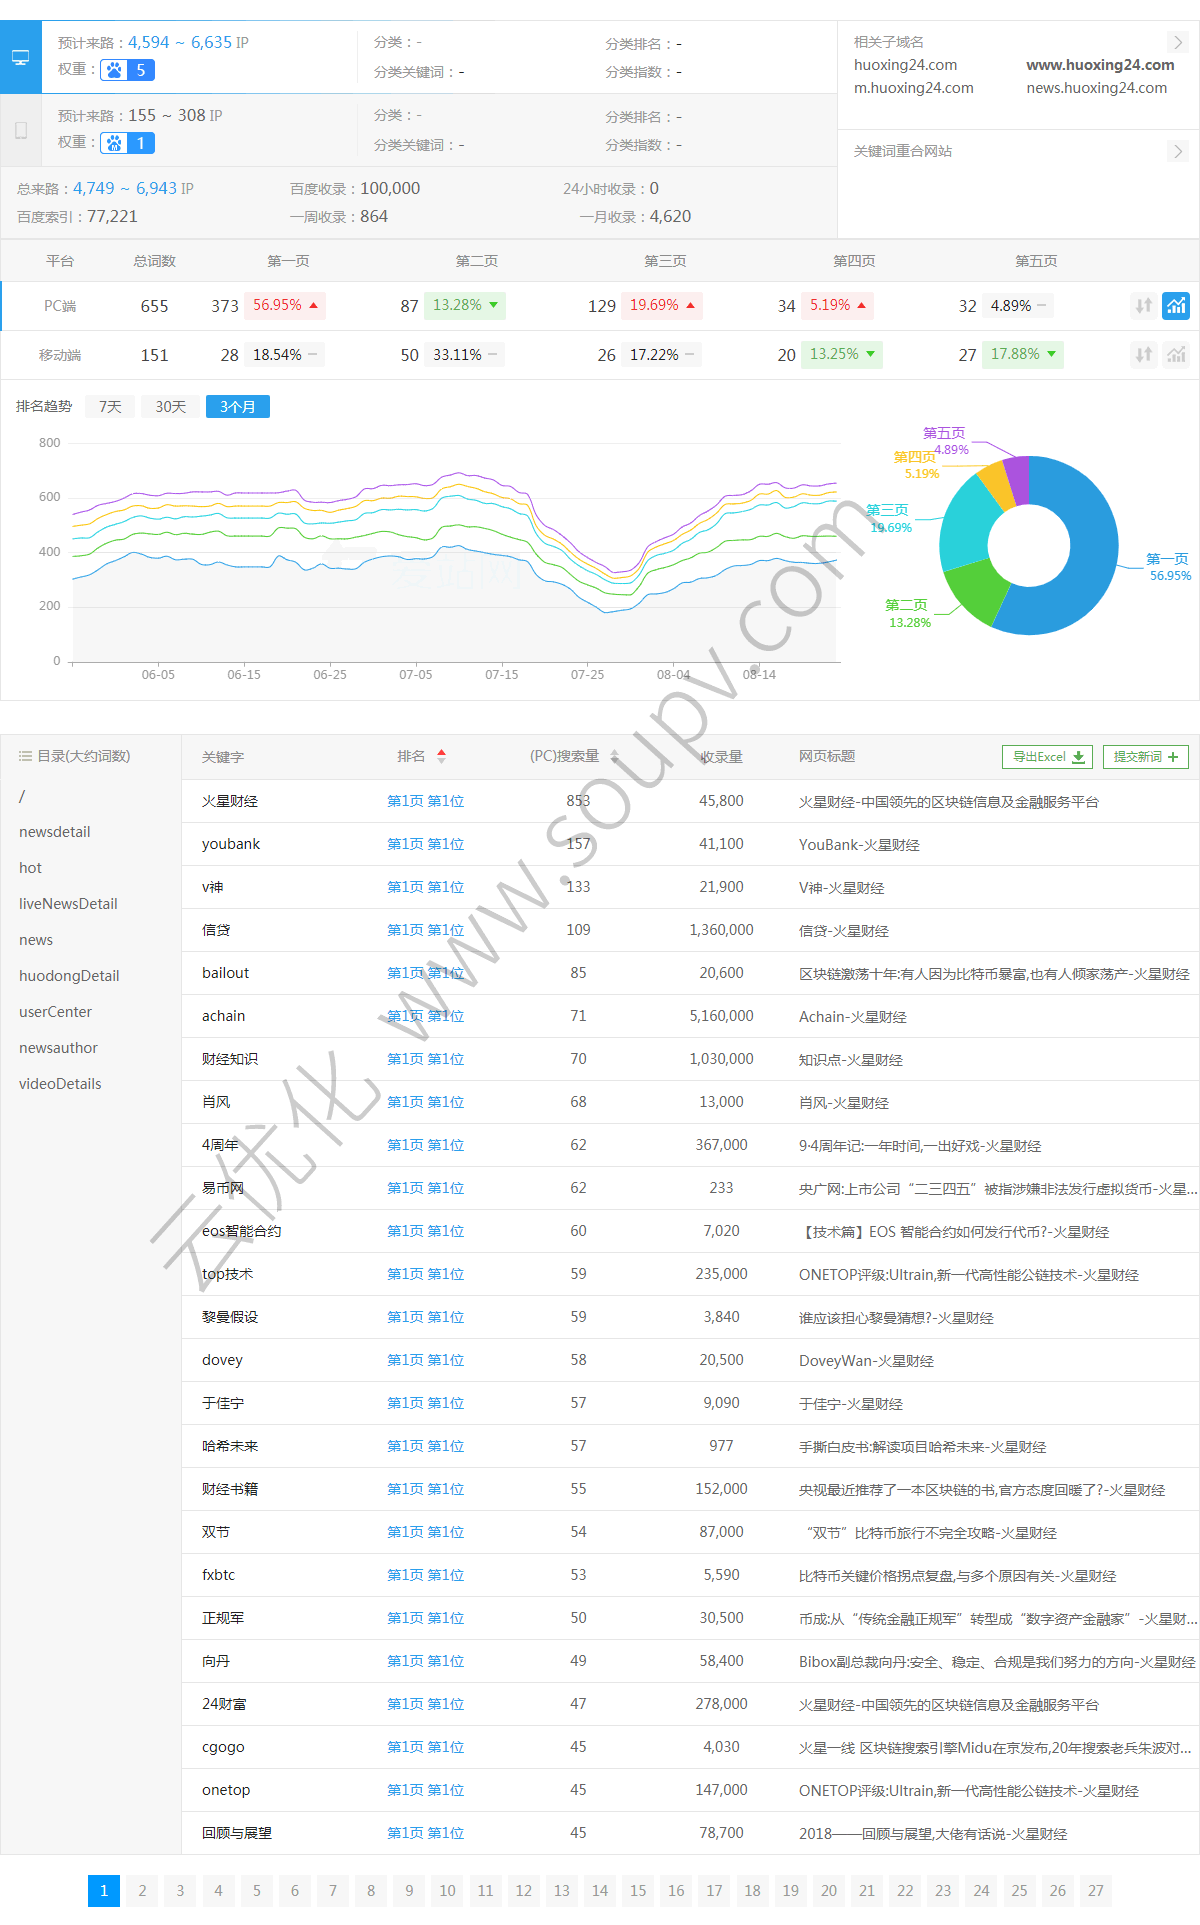This screenshot has height=1925, width=1200.
Task: Click the sort icon in the PC row
Action: pyautogui.click(x=1144, y=306)
